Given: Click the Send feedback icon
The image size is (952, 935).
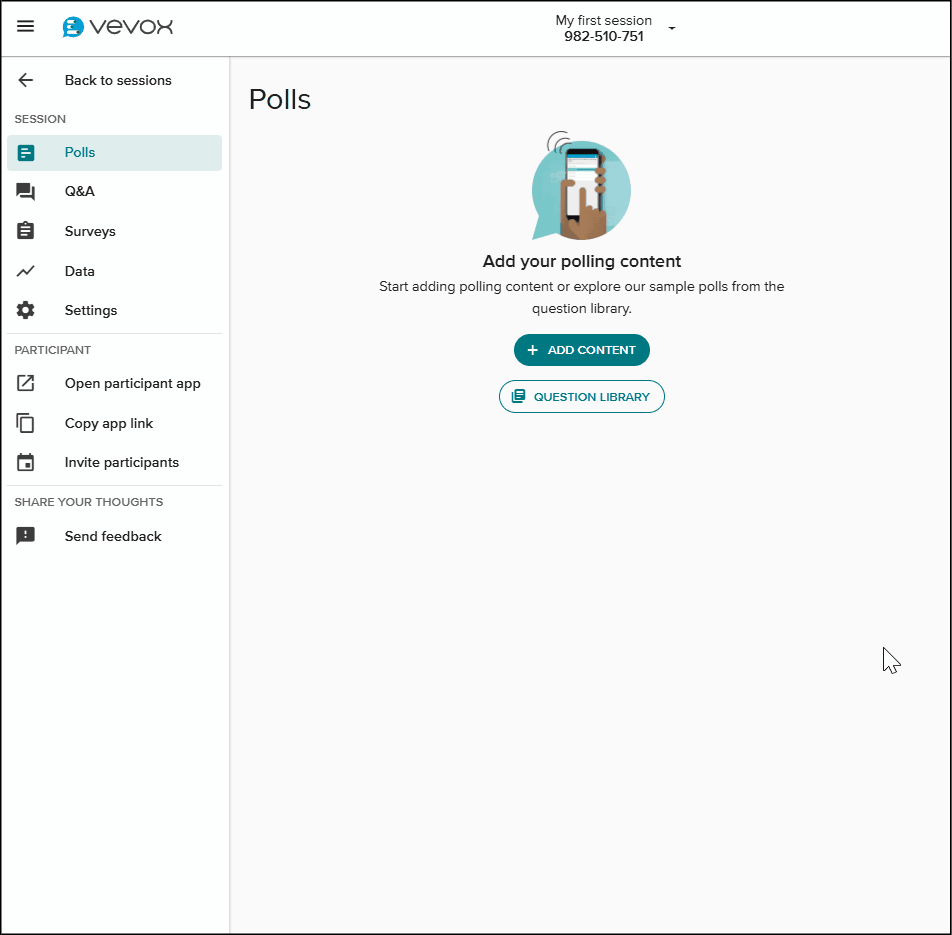Looking at the screenshot, I should (26, 536).
